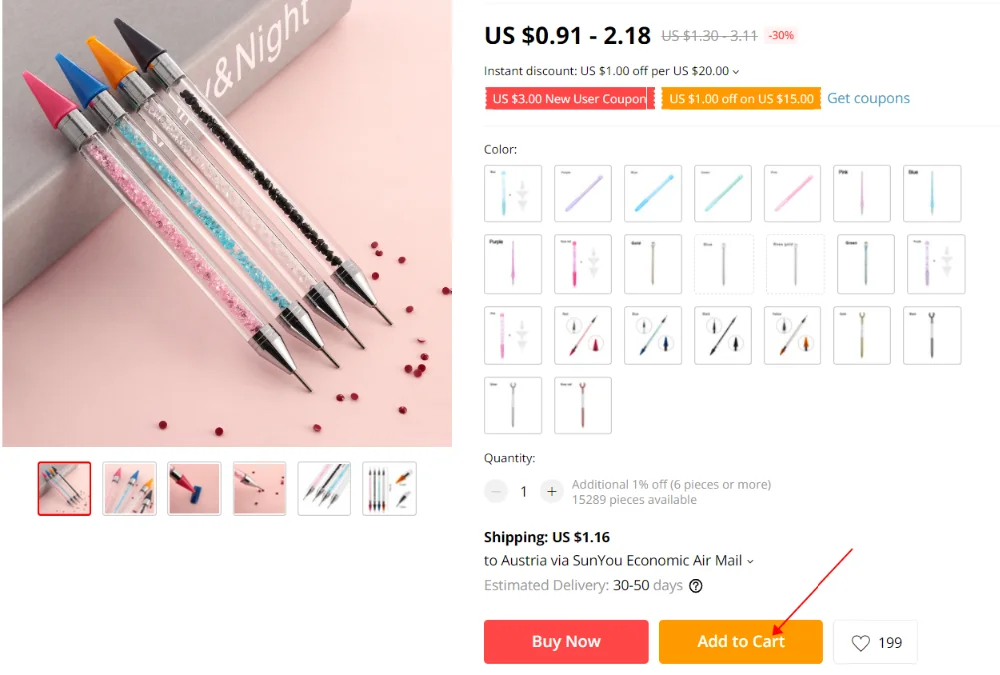1000x675 pixels.
Task: Choose the diagonal green pen color option
Action: (x=723, y=193)
